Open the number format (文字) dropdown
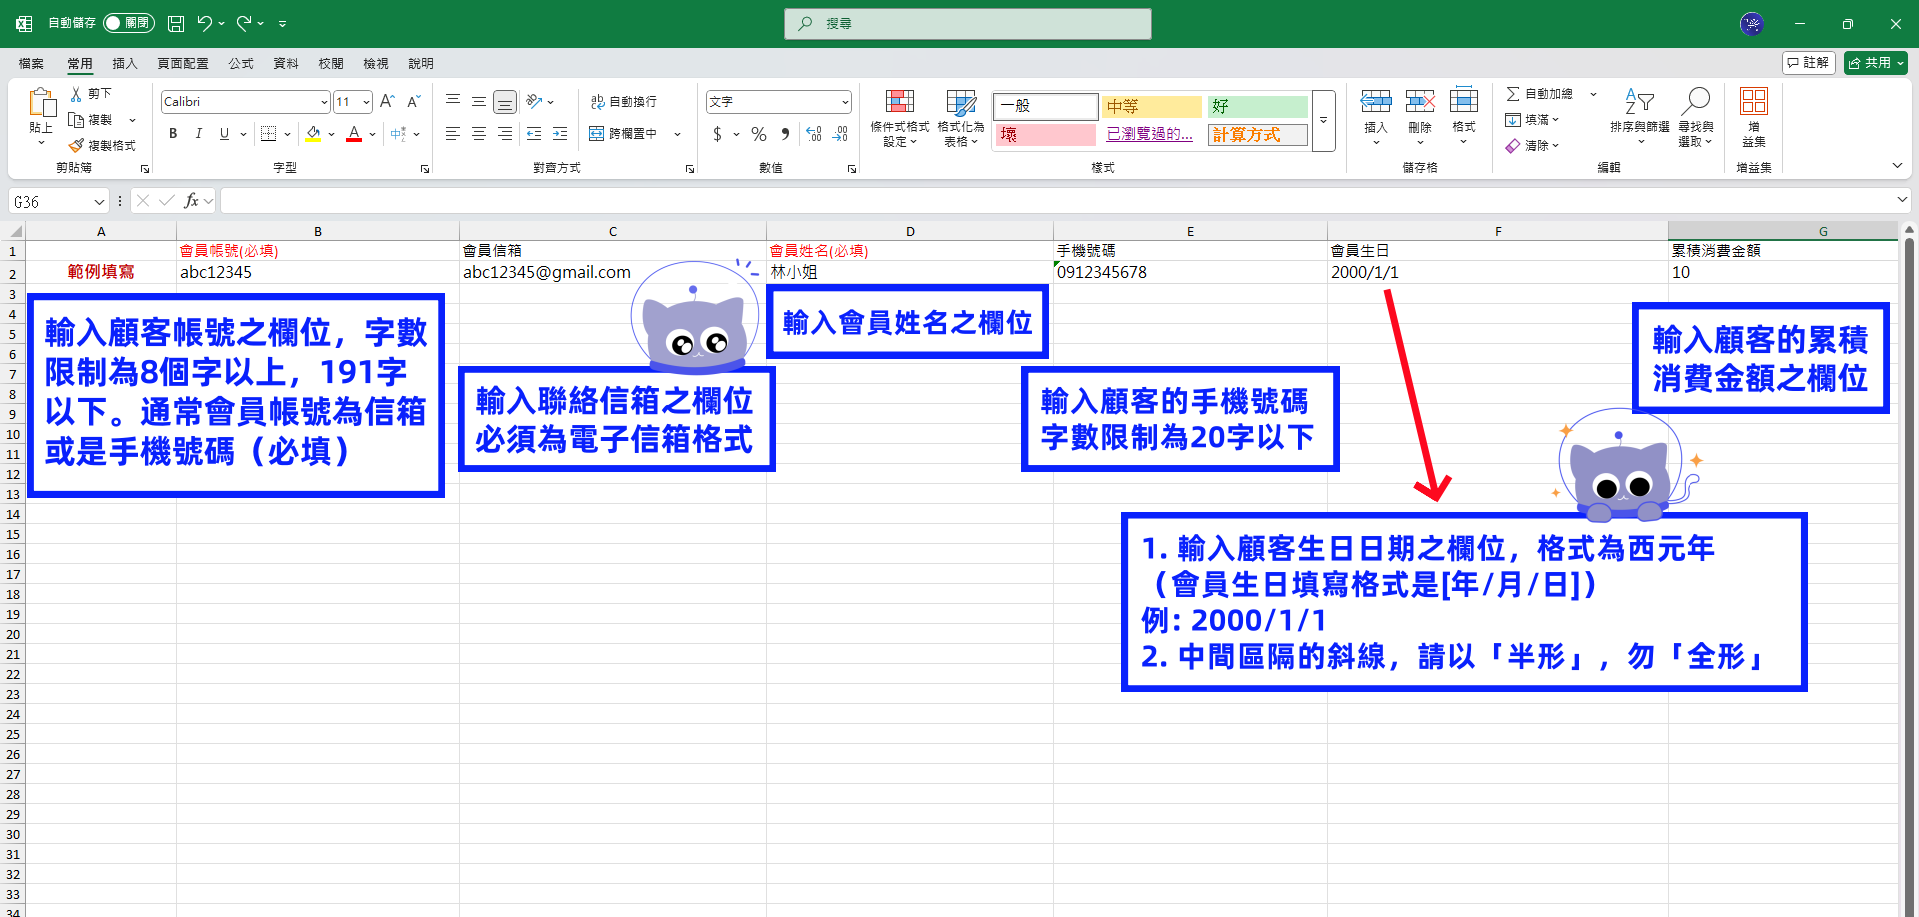The width and height of the screenshot is (1919, 917). coord(845,102)
